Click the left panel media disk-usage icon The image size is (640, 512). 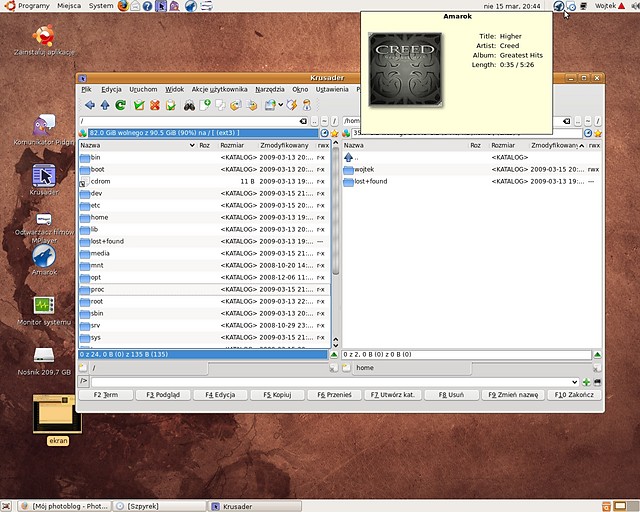point(83,133)
